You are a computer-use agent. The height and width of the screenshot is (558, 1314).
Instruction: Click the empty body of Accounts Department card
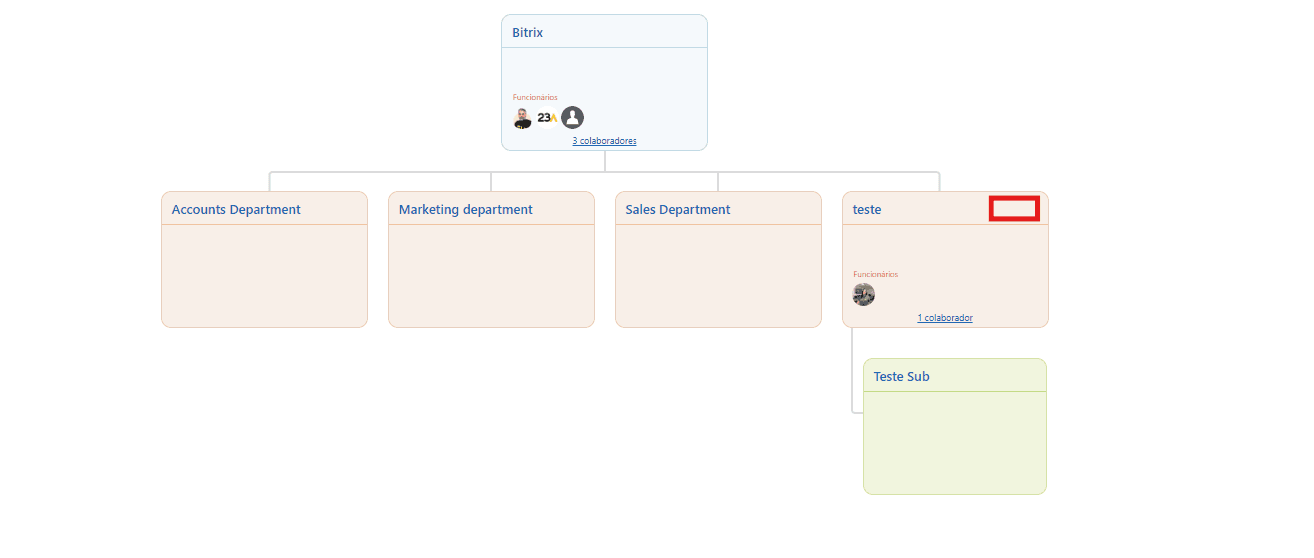tap(264, 275)
